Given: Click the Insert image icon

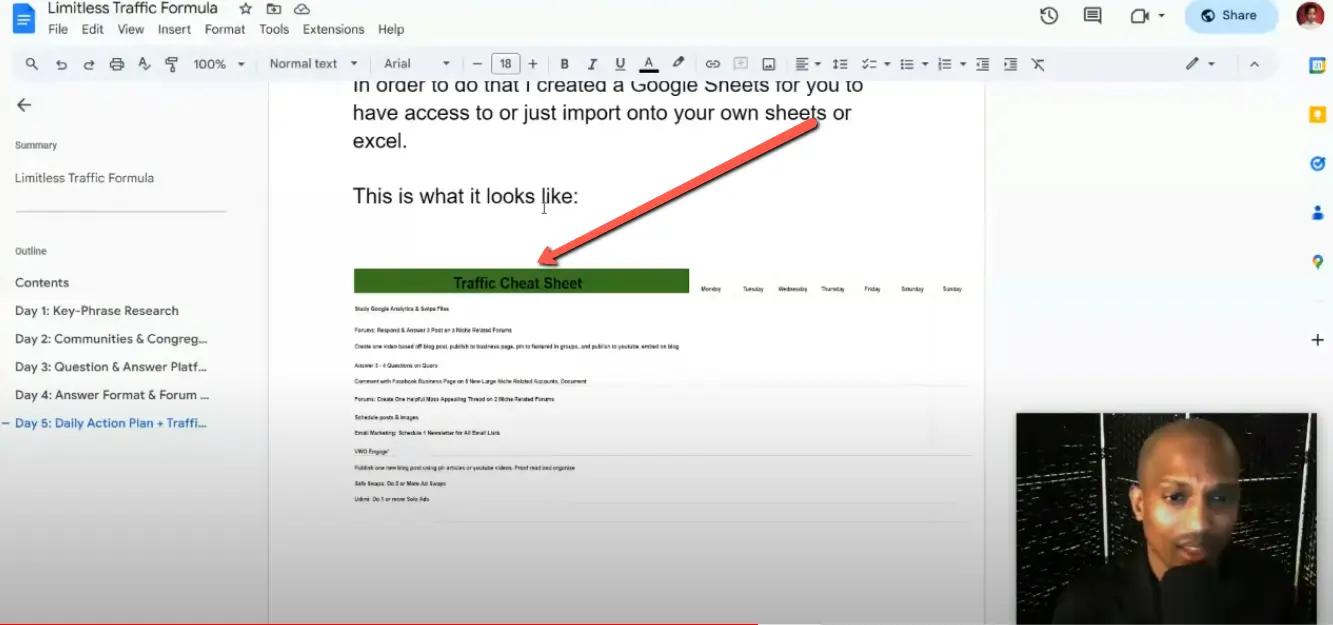Looking at the screenshot, I should (768, 64).
